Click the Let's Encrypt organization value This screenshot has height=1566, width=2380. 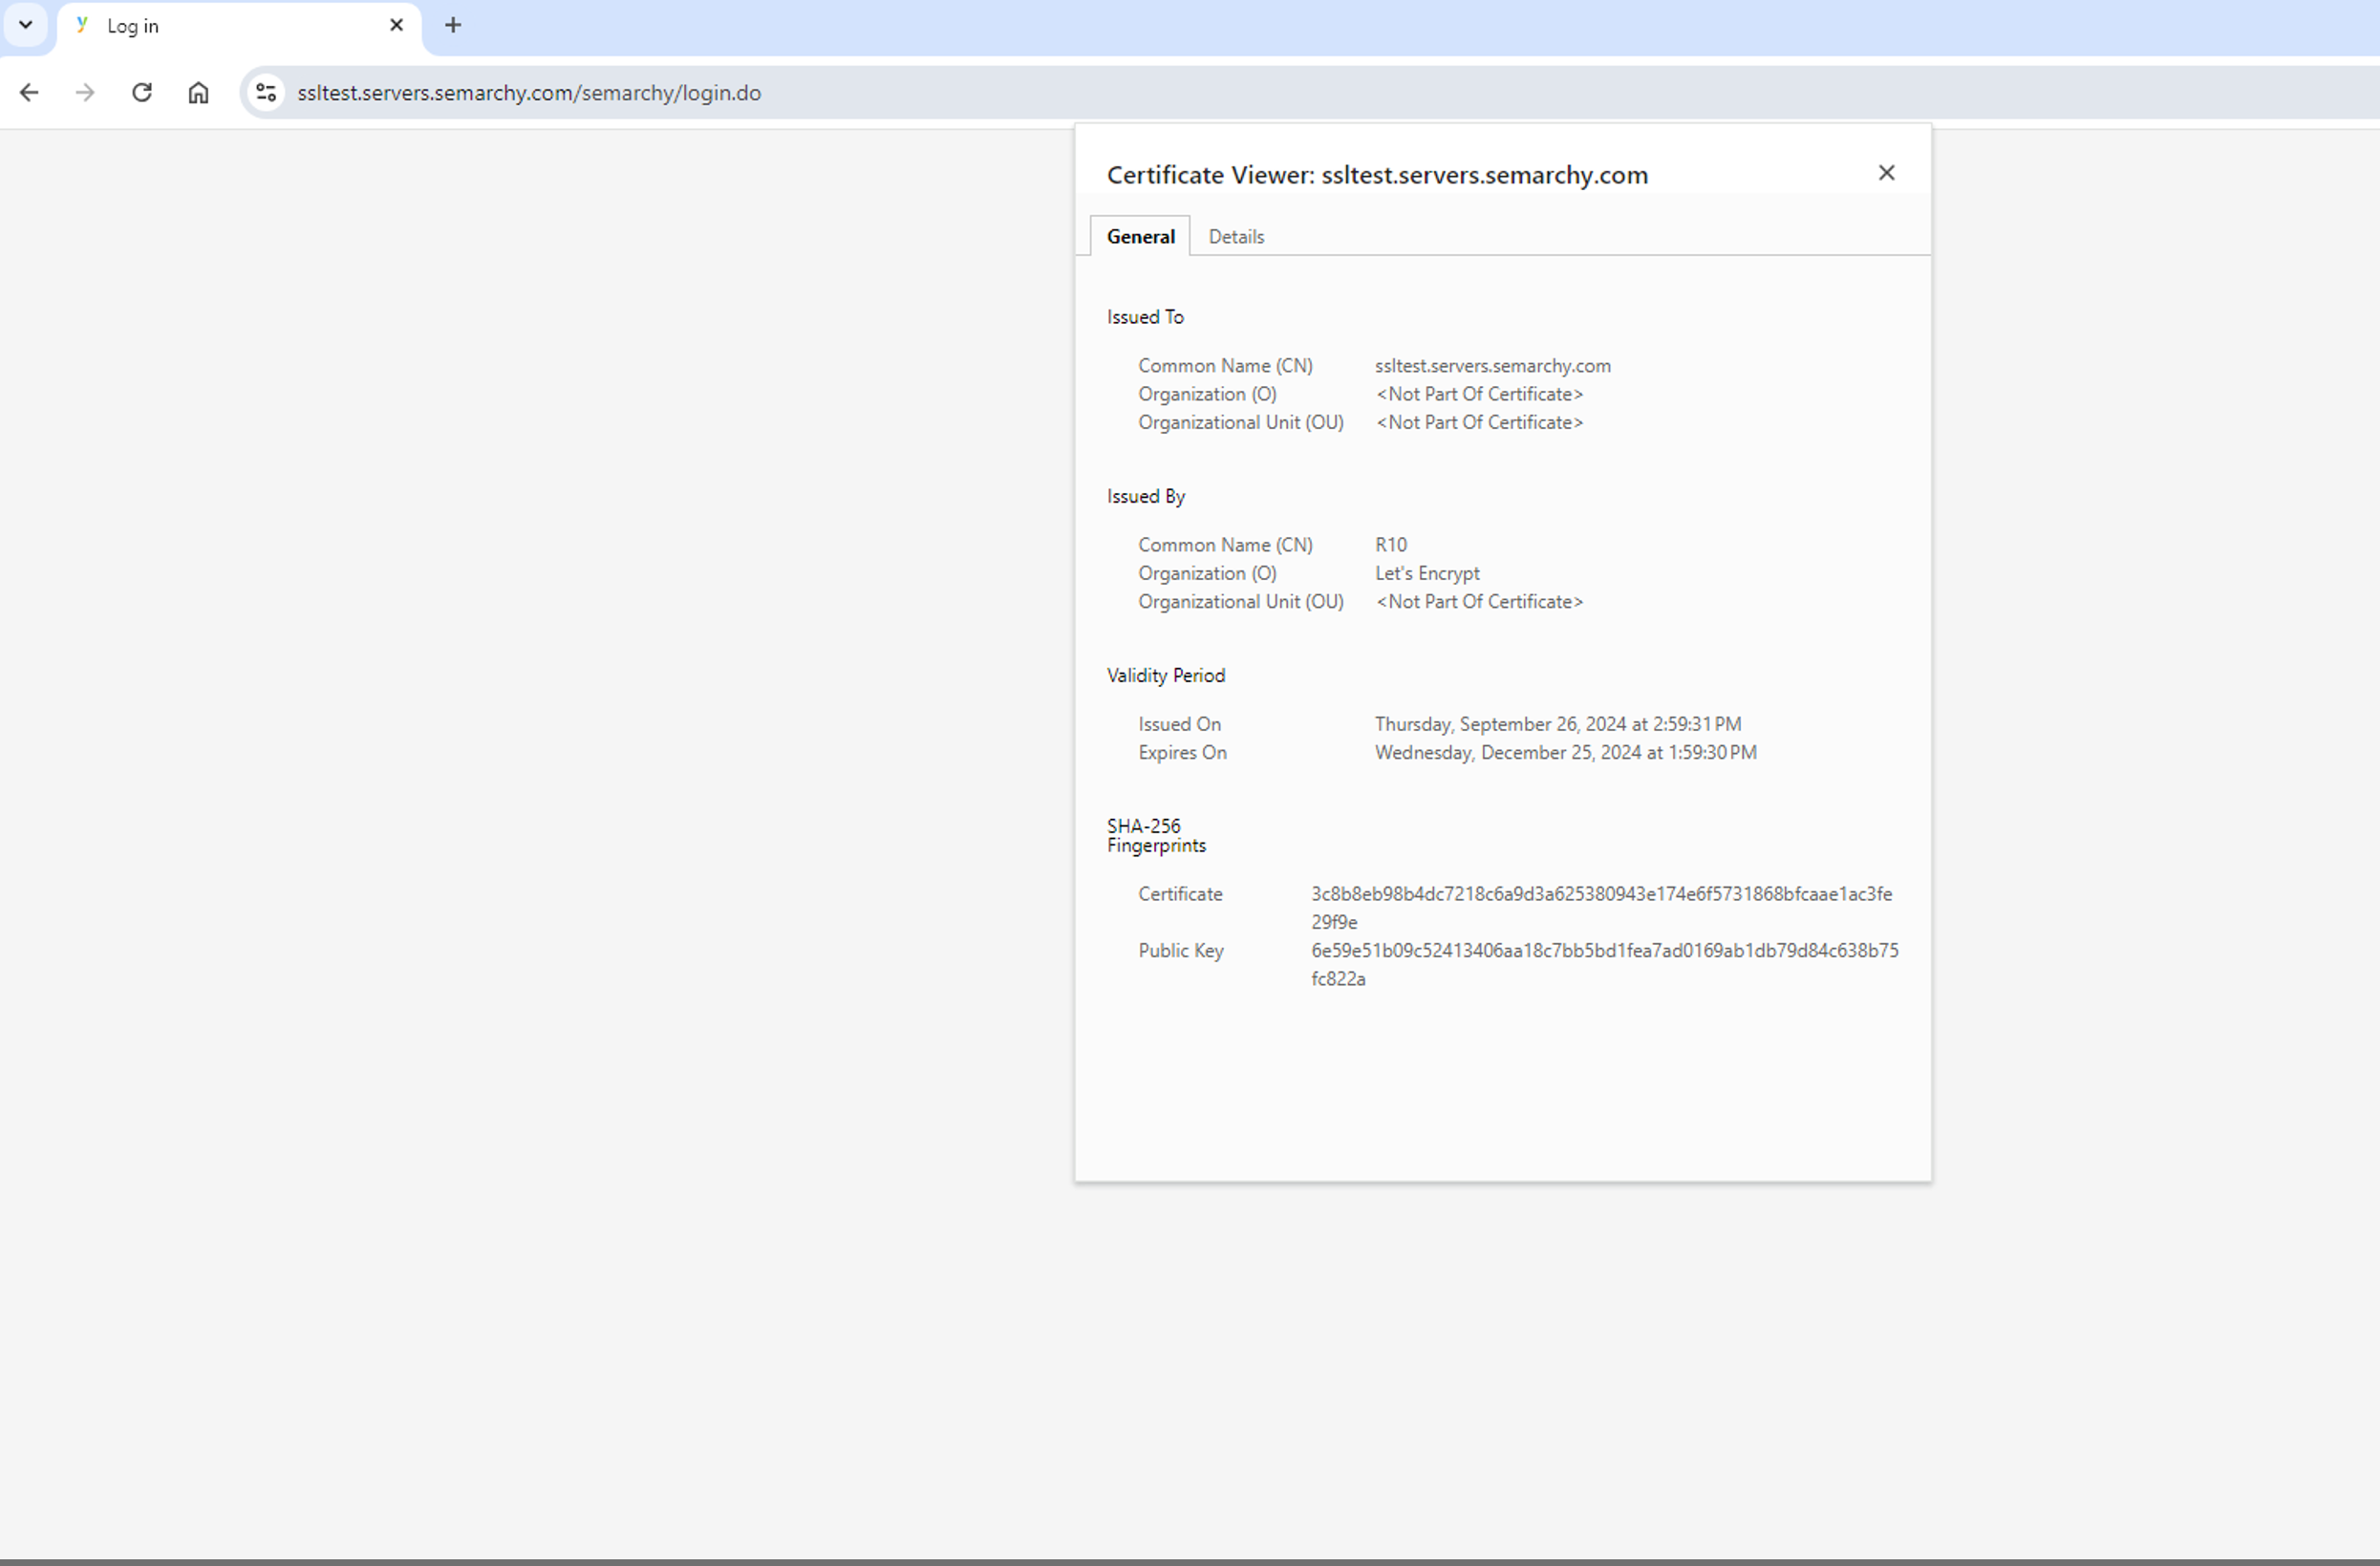pyautogui.click(x=1426, y=574)
